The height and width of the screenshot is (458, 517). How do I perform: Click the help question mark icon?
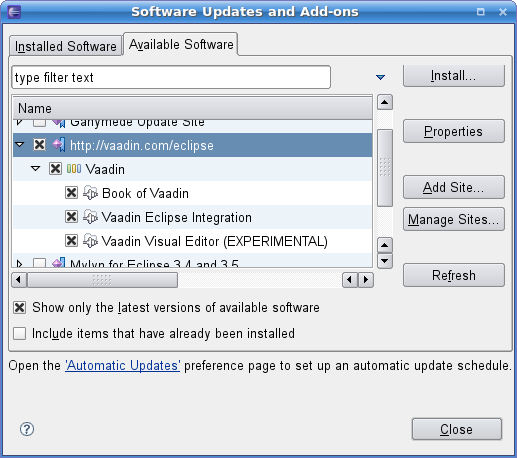coord(27,429)
